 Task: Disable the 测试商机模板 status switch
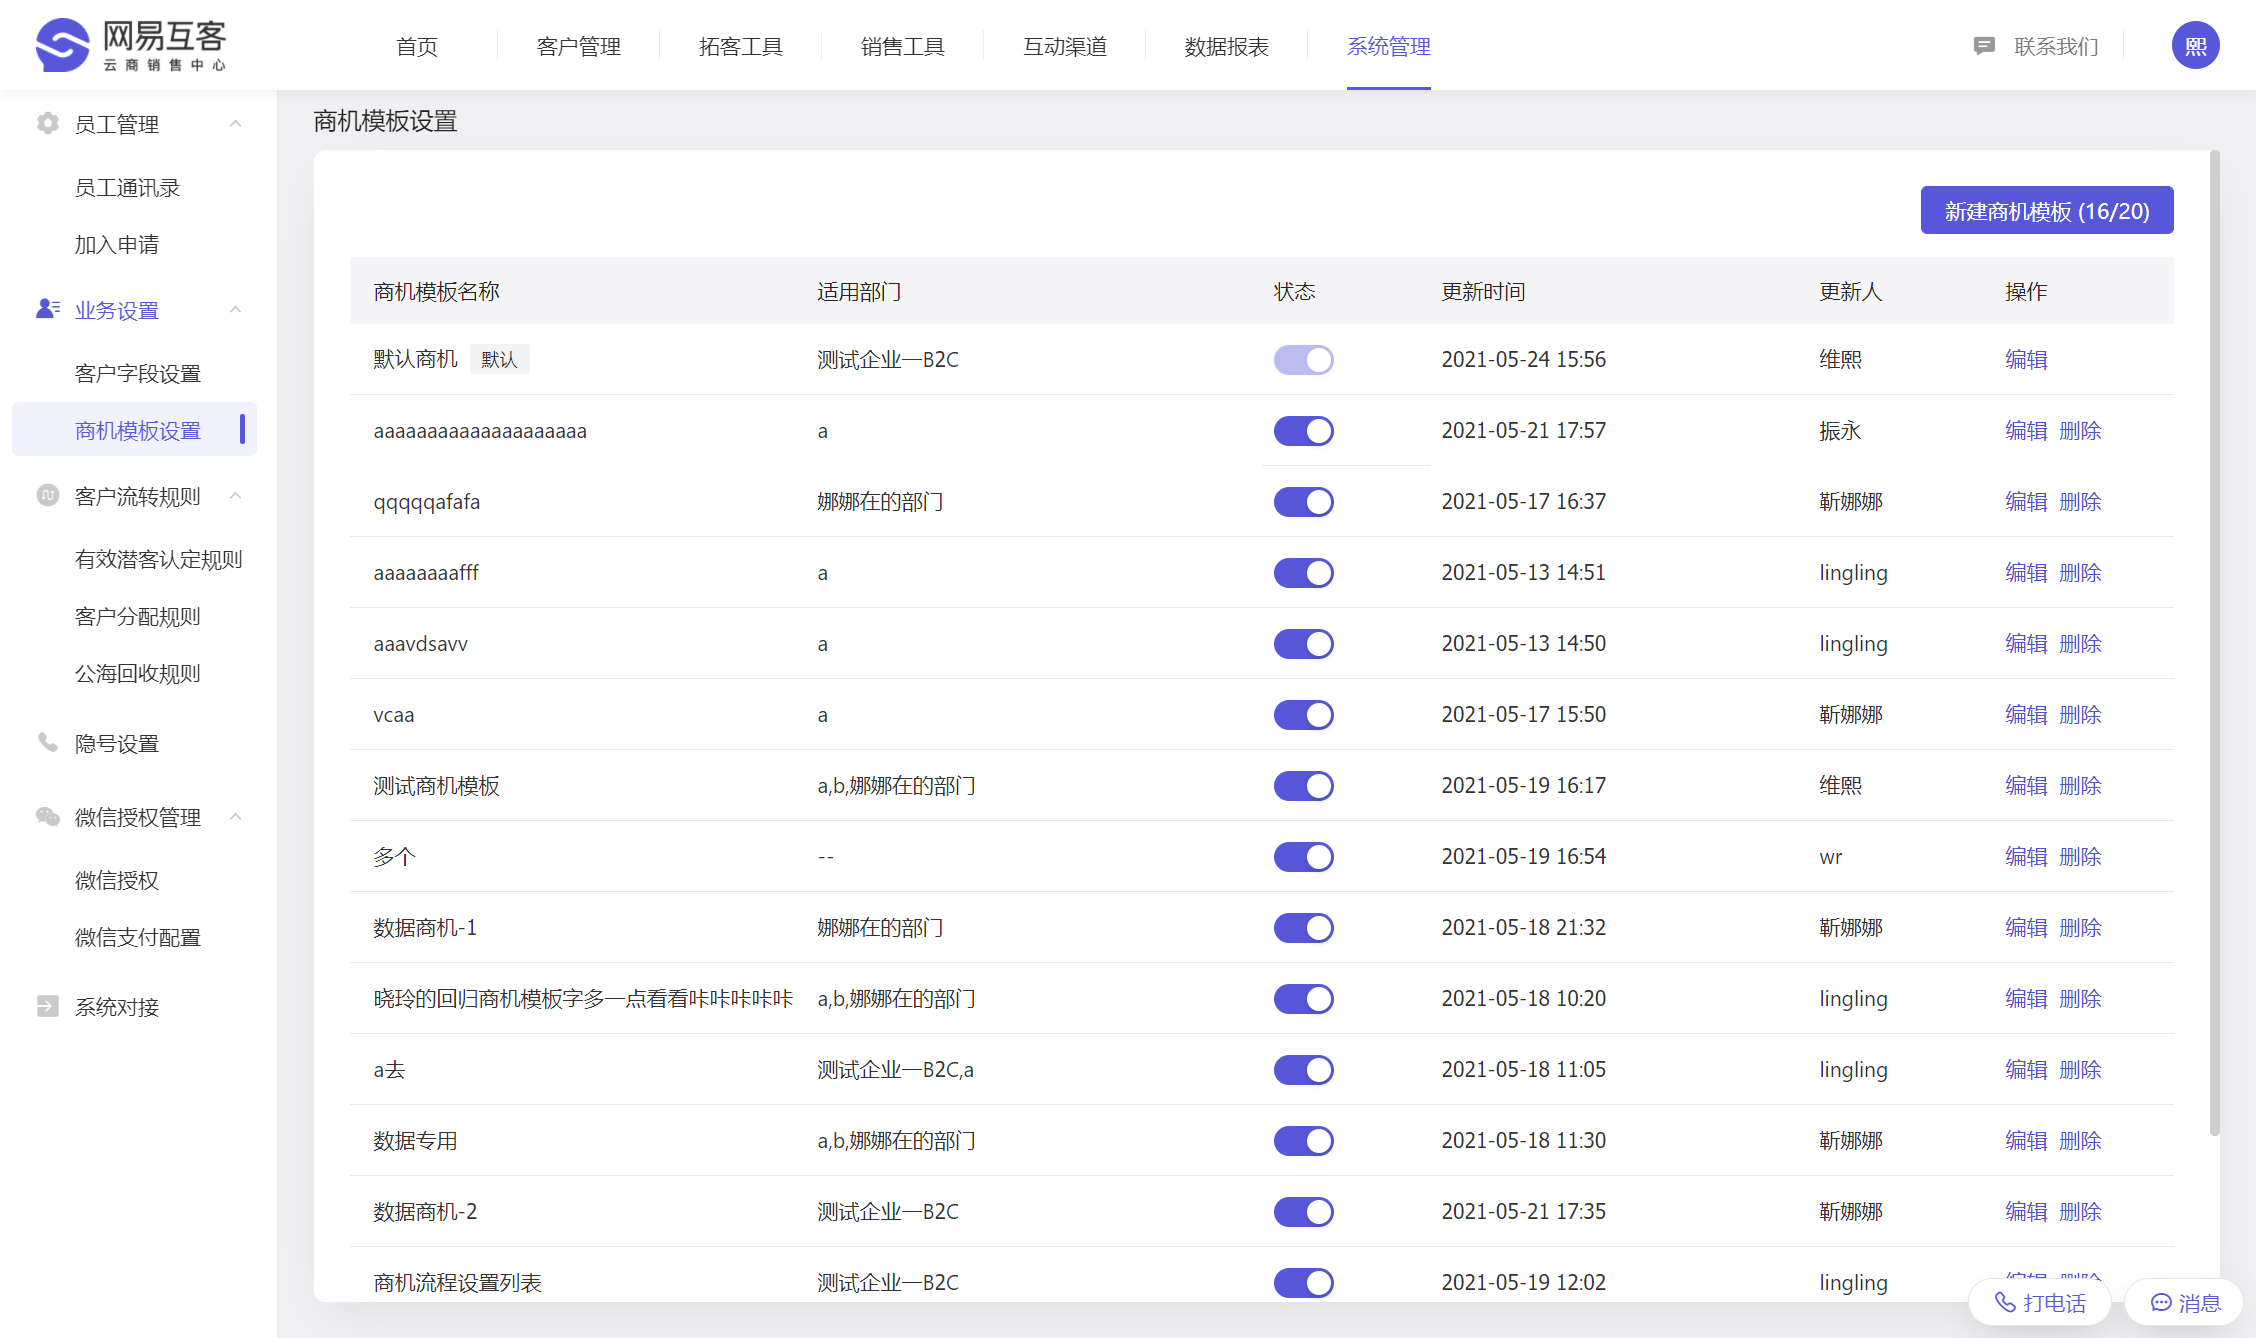[1303, 786]
